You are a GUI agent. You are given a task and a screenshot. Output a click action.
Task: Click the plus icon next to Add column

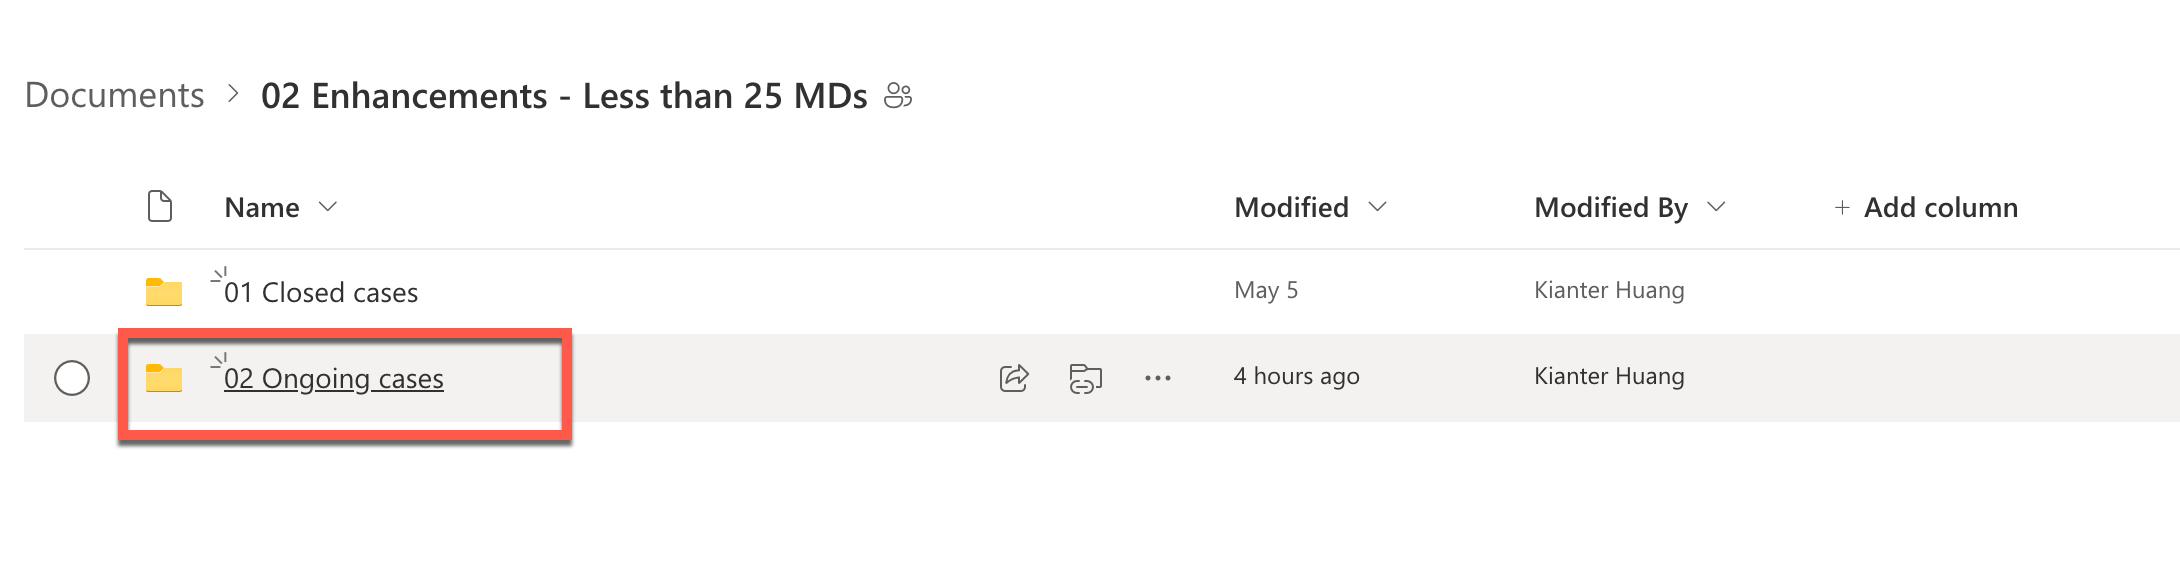[x=1841, y=208]
